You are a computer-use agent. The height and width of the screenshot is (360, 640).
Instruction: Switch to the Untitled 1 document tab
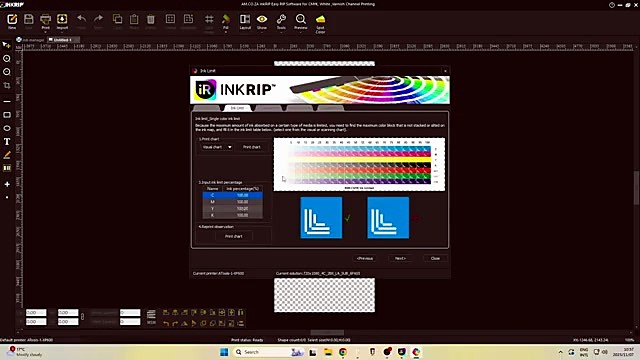[63, 40]
